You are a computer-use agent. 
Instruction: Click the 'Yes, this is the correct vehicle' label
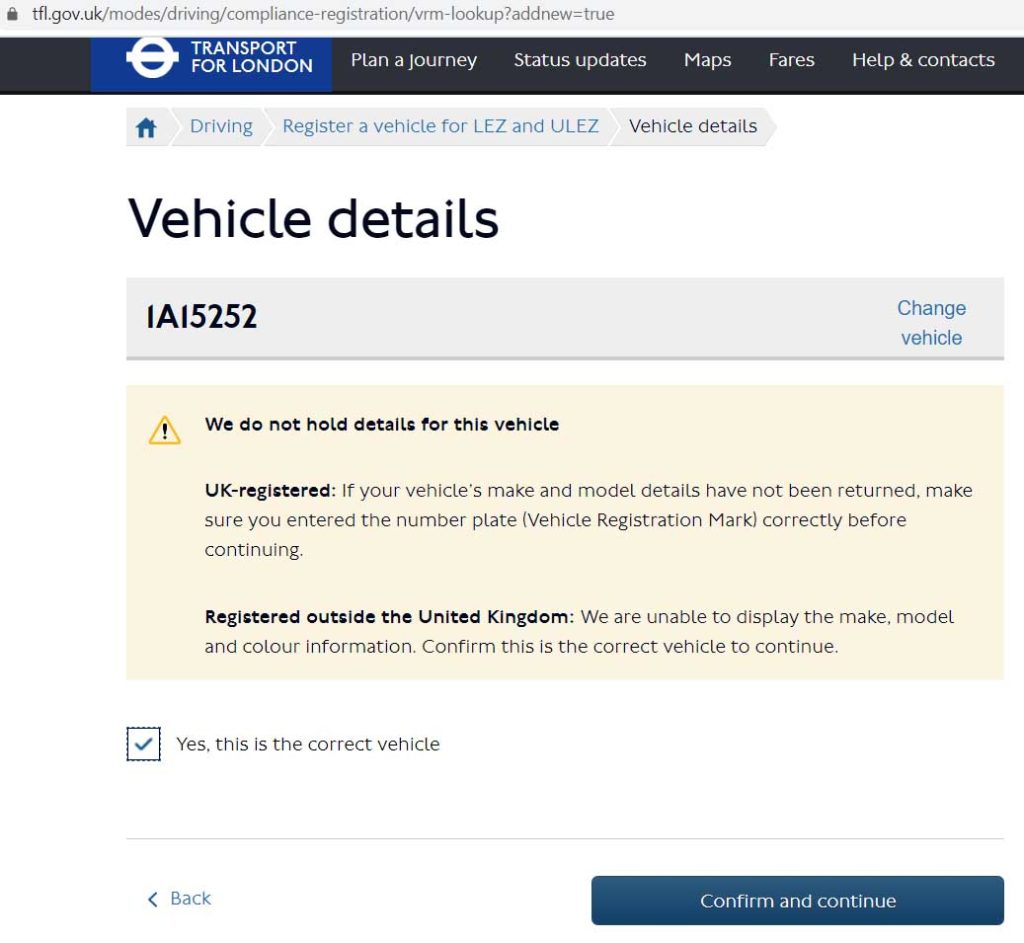point(308,744)
